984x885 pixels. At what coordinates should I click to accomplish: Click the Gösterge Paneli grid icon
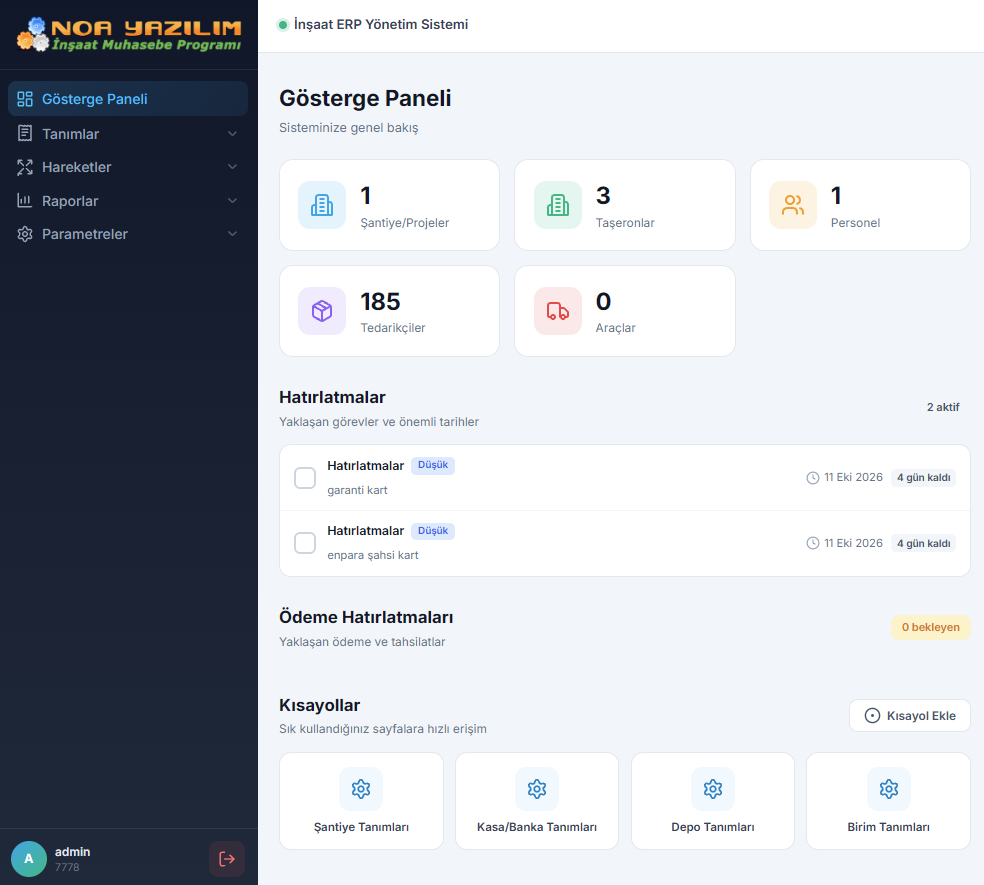25,99
